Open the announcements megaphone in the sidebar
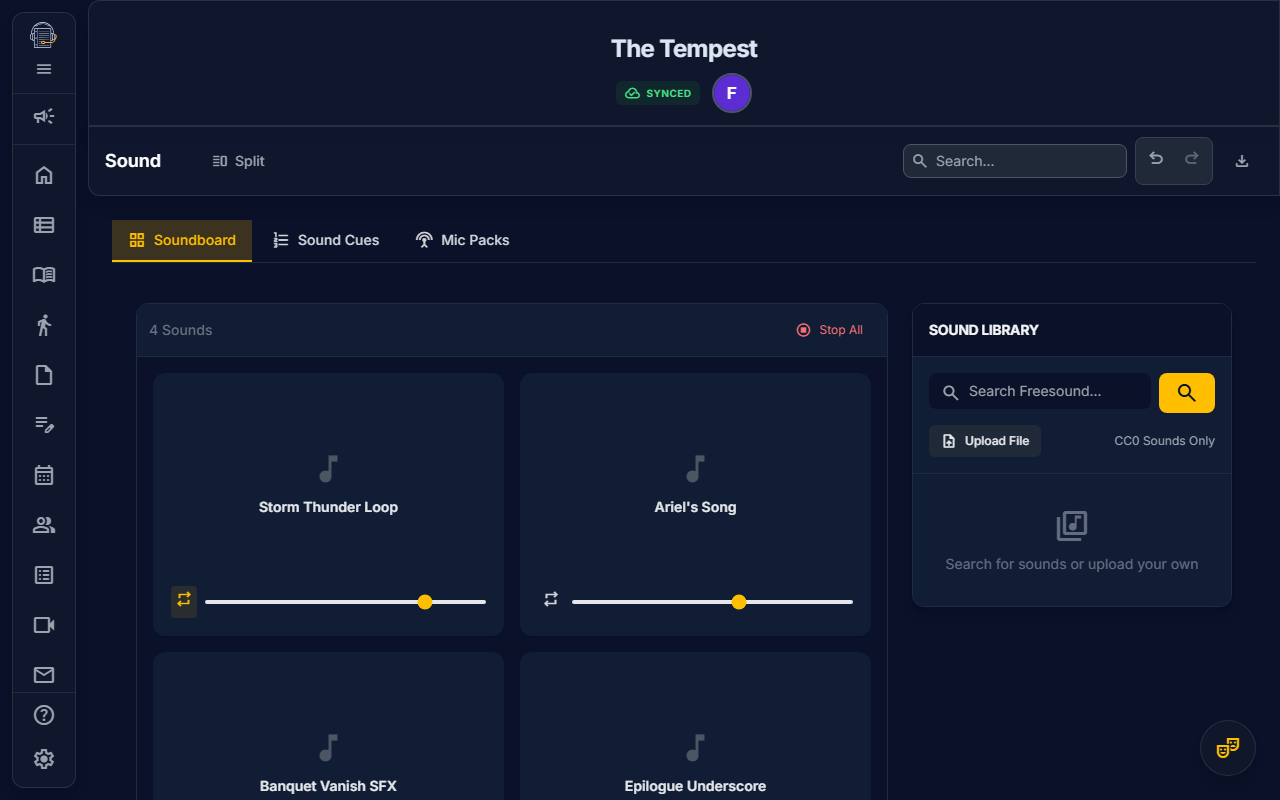Viewport: 1280px width, 800px height. click(x=44, y=116)
